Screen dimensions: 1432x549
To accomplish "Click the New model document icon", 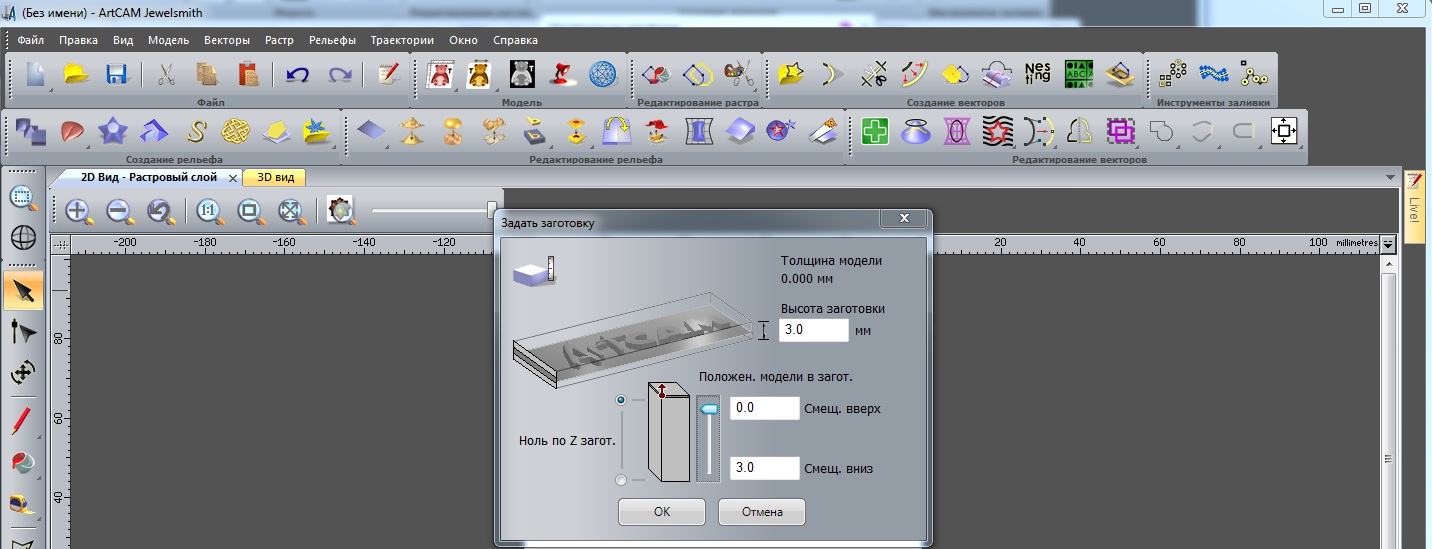I will (35, 74).
